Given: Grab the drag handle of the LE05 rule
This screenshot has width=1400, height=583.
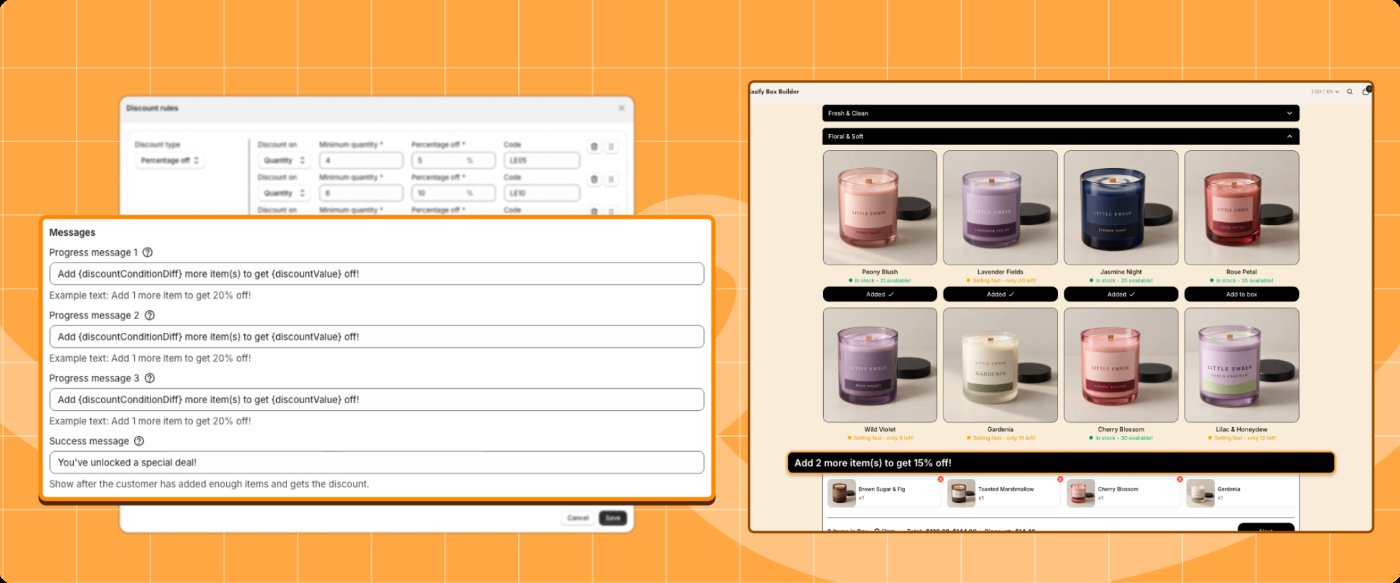Looking at the screenshot, I should 612,147.
